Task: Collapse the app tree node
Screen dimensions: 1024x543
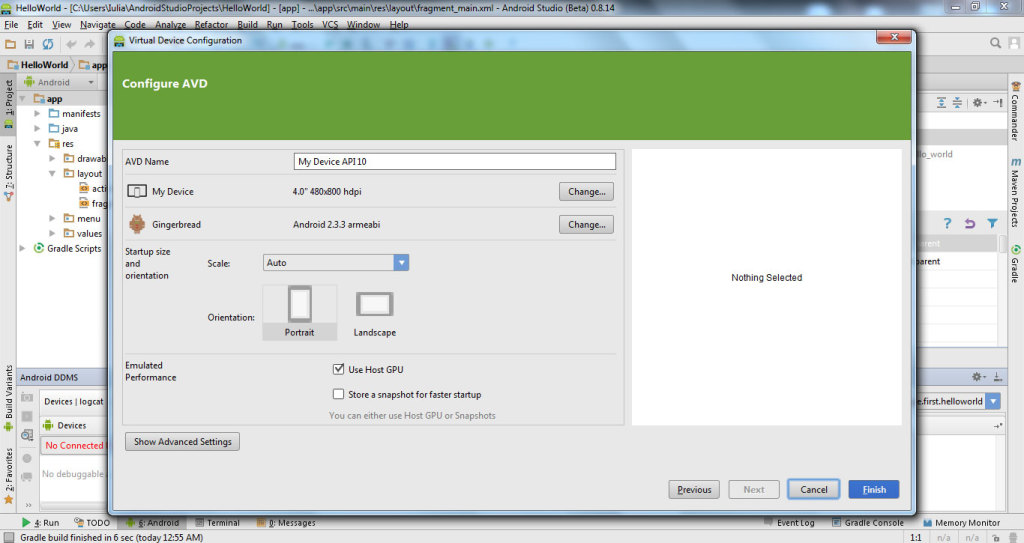Action: (22, 99)
